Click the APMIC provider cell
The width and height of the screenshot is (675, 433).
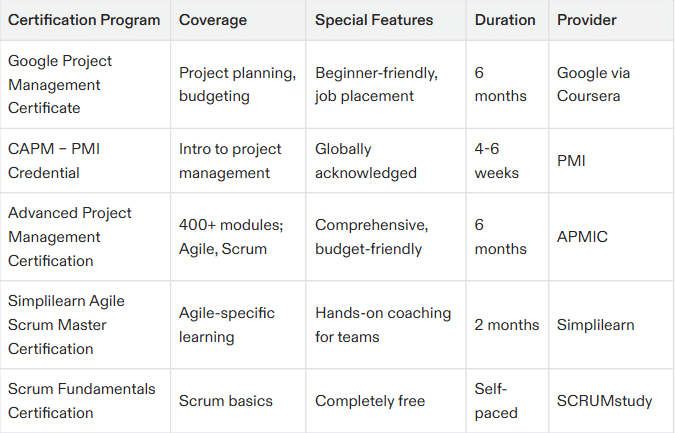coord(582,237)
